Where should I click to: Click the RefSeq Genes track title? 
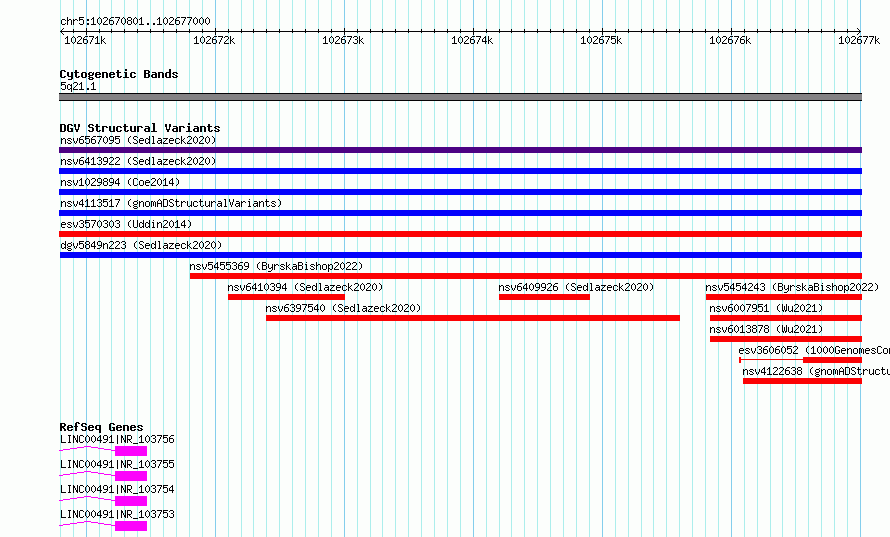[x=101, y=427]
